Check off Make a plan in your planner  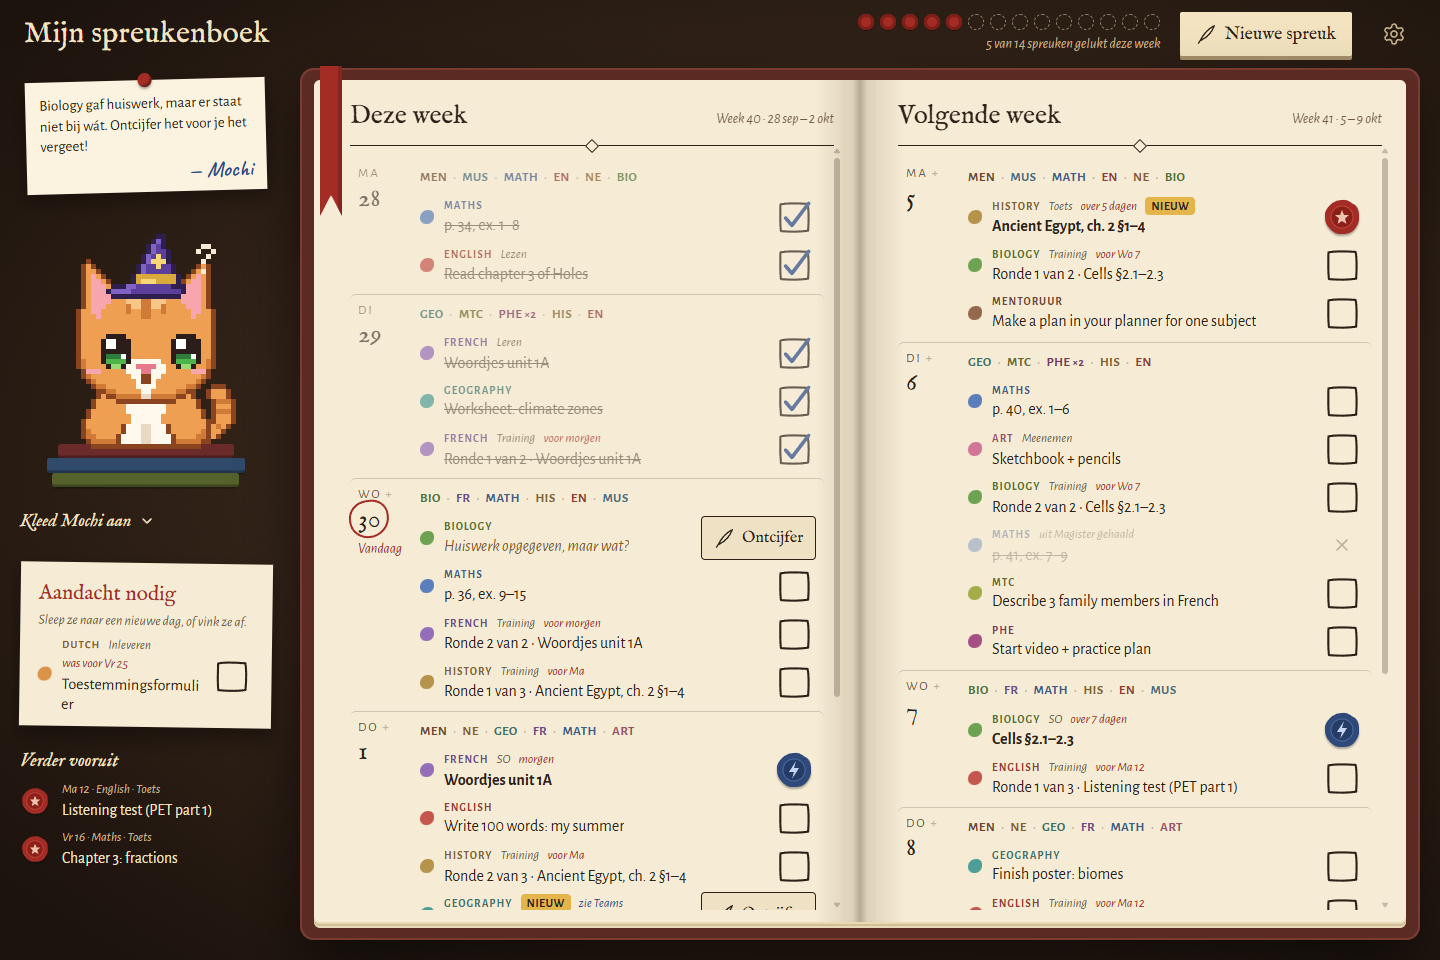pos(1342,313)
